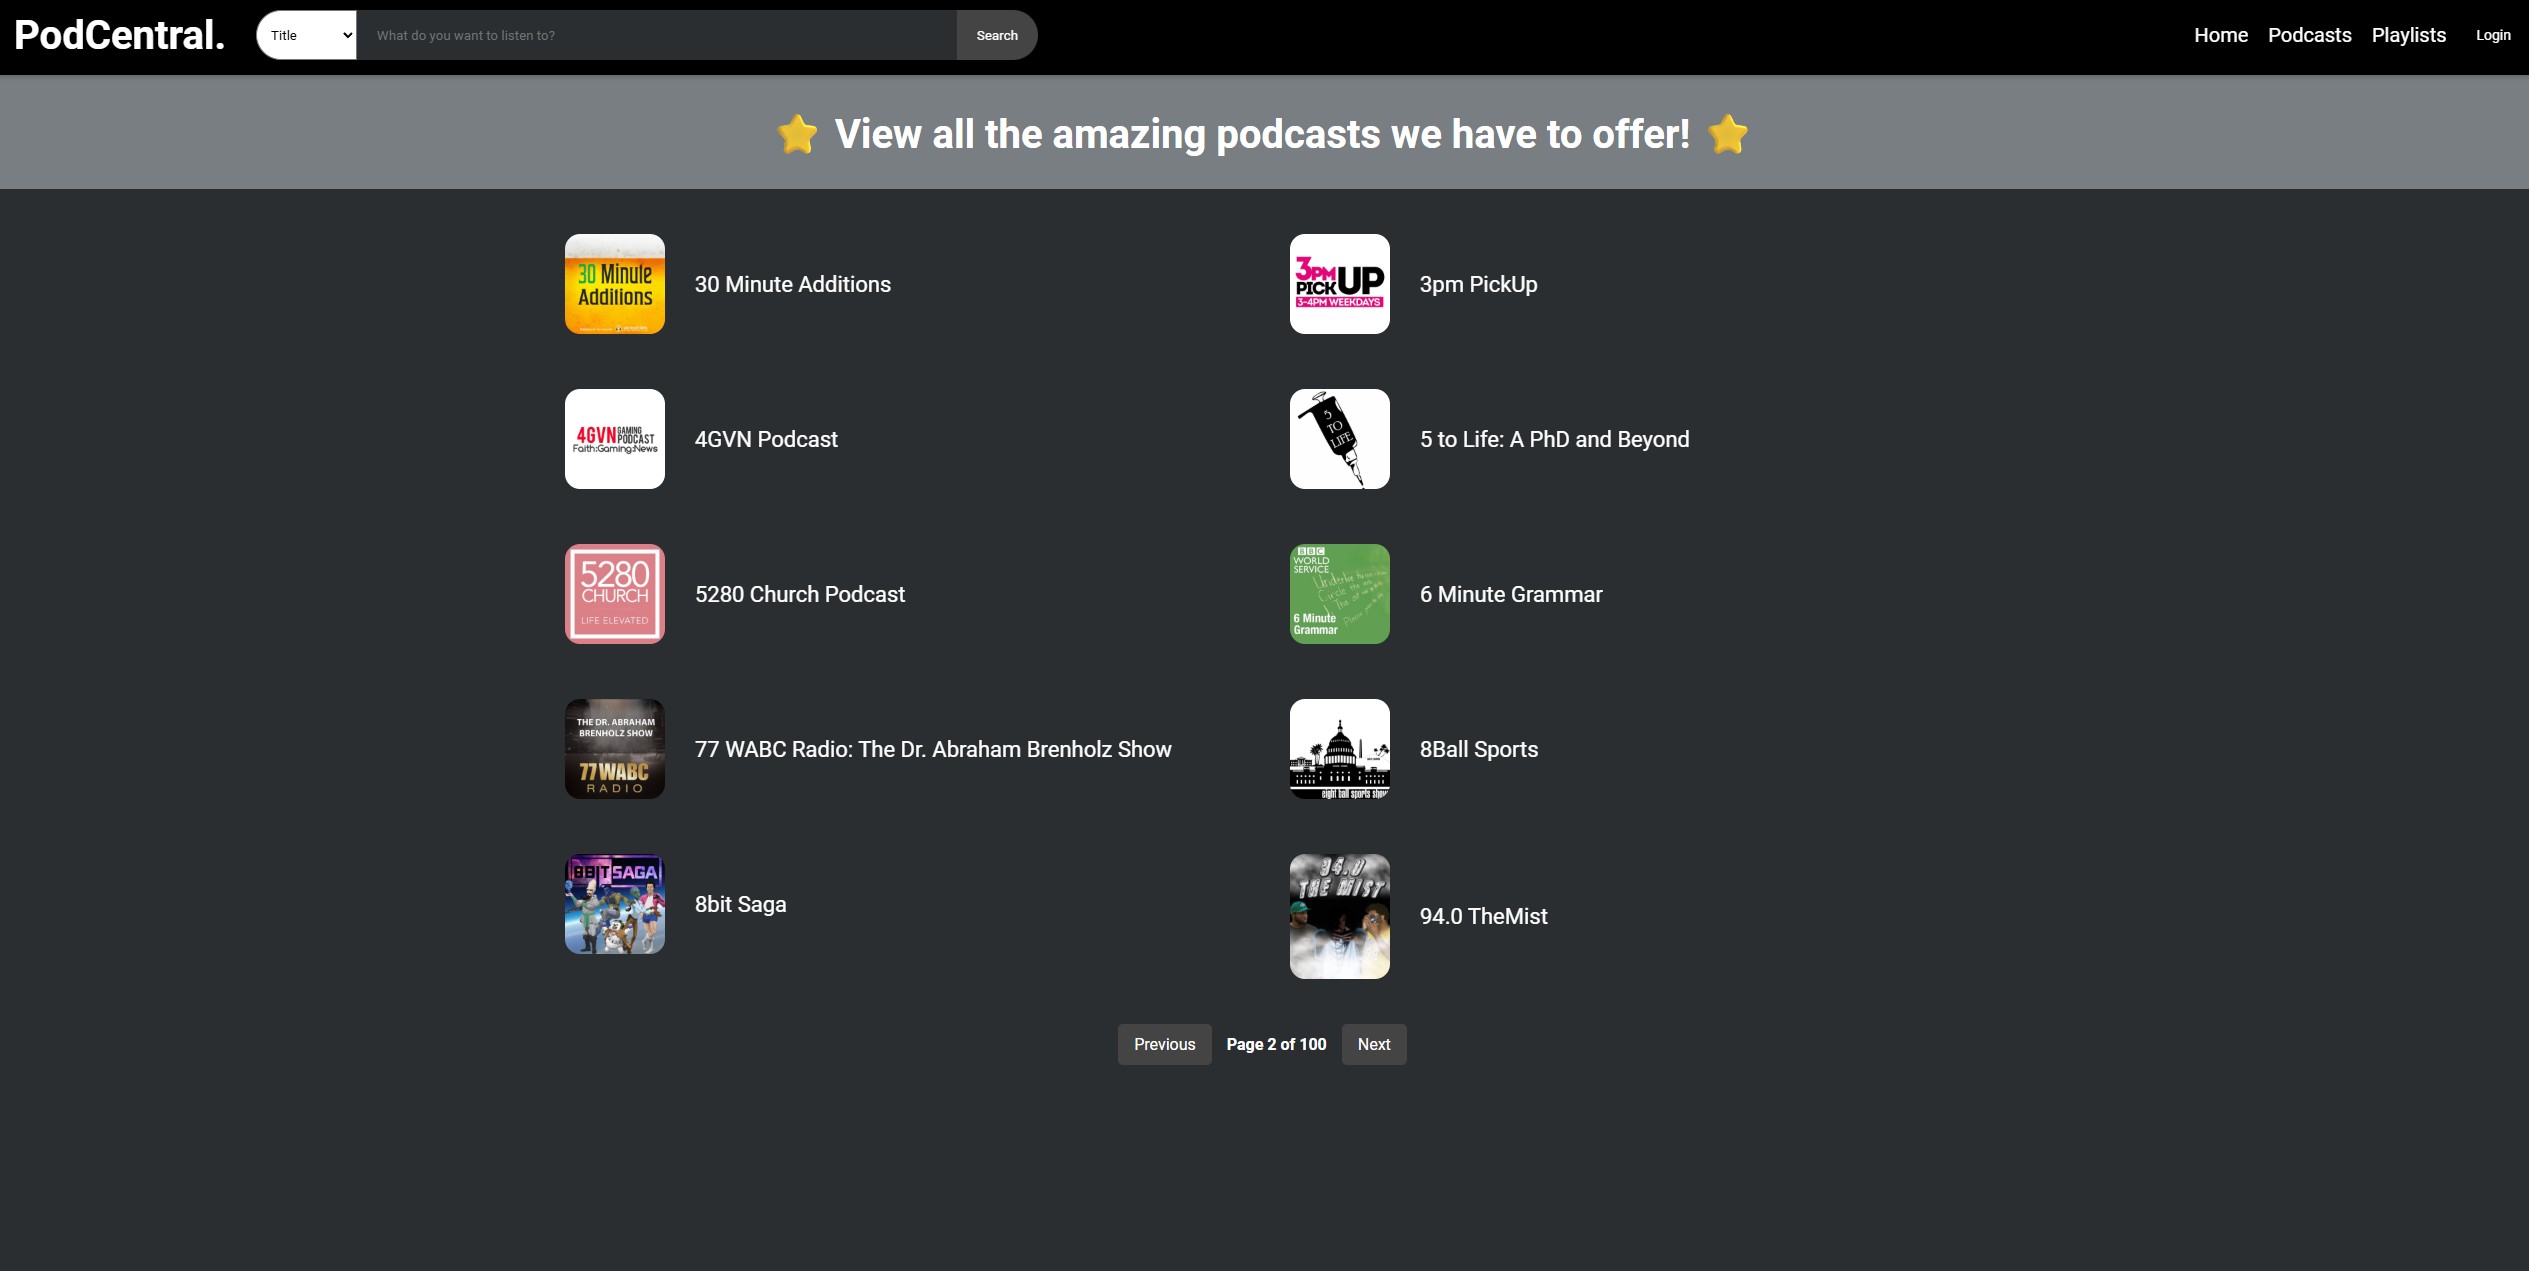
Task: Open the 30 Minute Additions podcast artwork
Action: (614, 284)
